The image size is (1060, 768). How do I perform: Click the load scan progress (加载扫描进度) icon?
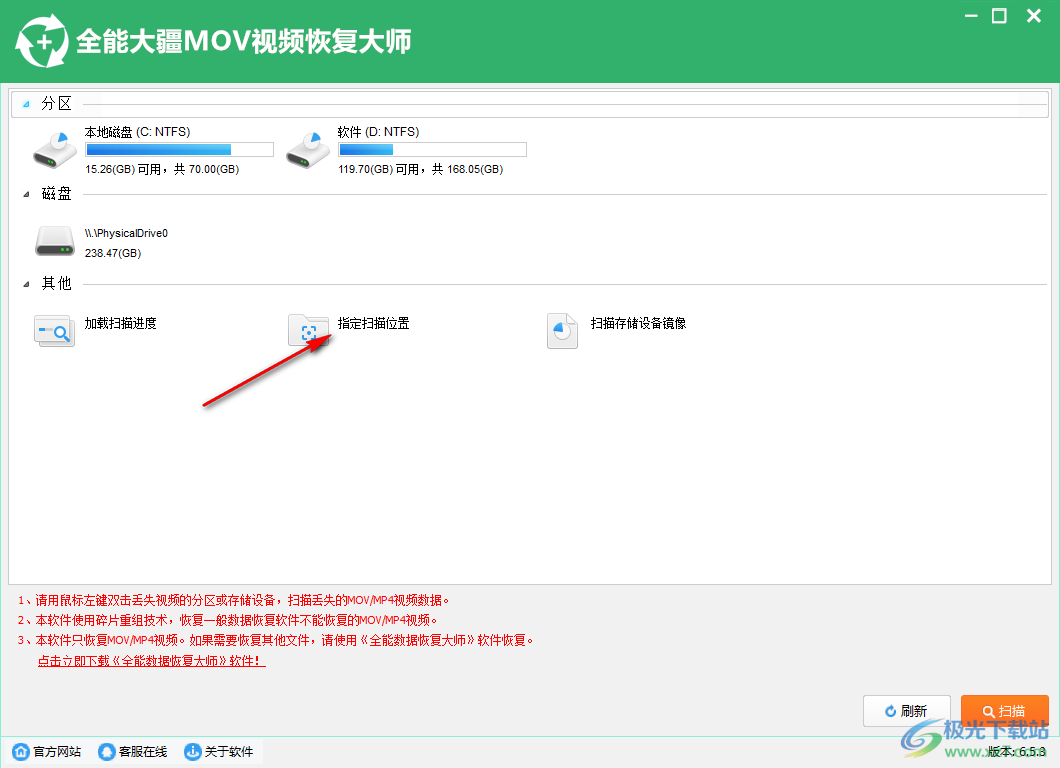pyautogui.click(x=54, y=331)
